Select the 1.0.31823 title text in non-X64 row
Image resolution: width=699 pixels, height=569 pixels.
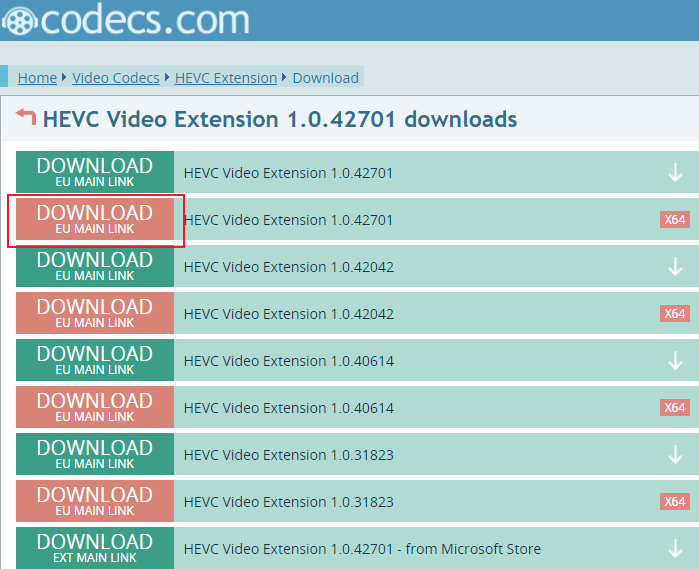tap(289, 455)
